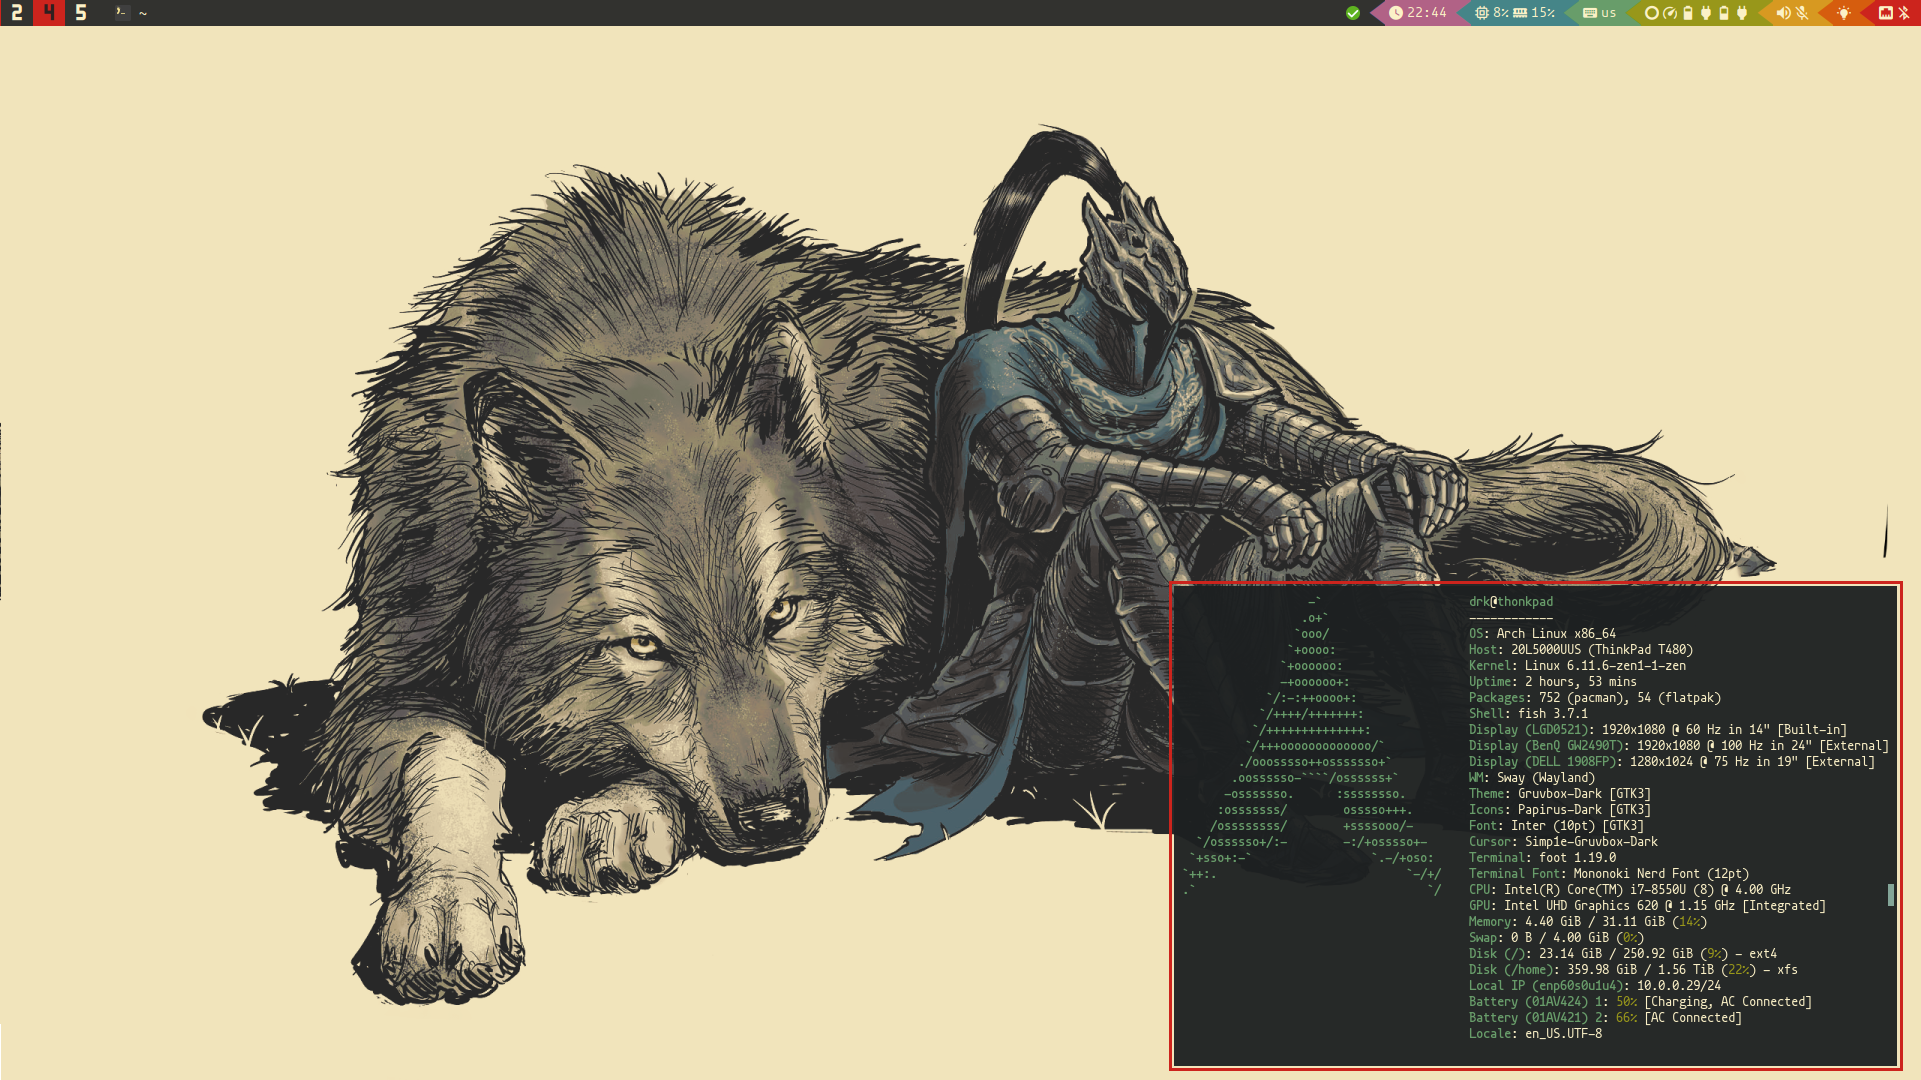The height and width of the screenshot is (1080, 1921).
Task: Click the clock icon beside 22:44
Action: [x=1395, y=13]
